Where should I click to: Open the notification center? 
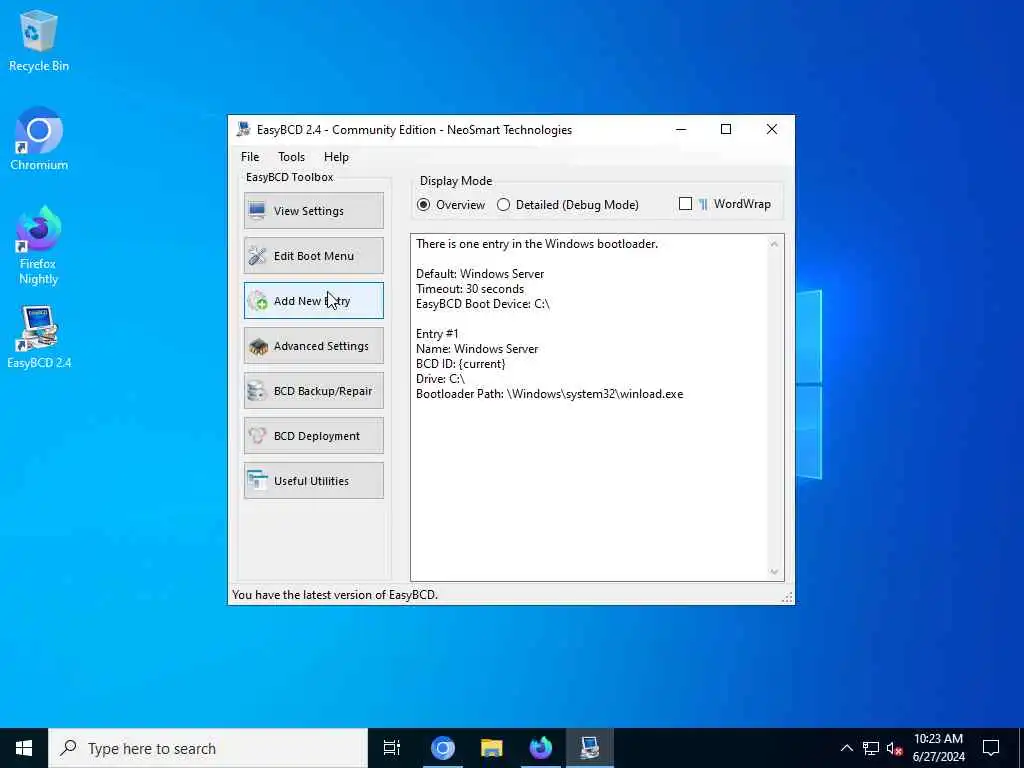pos(991,748)
